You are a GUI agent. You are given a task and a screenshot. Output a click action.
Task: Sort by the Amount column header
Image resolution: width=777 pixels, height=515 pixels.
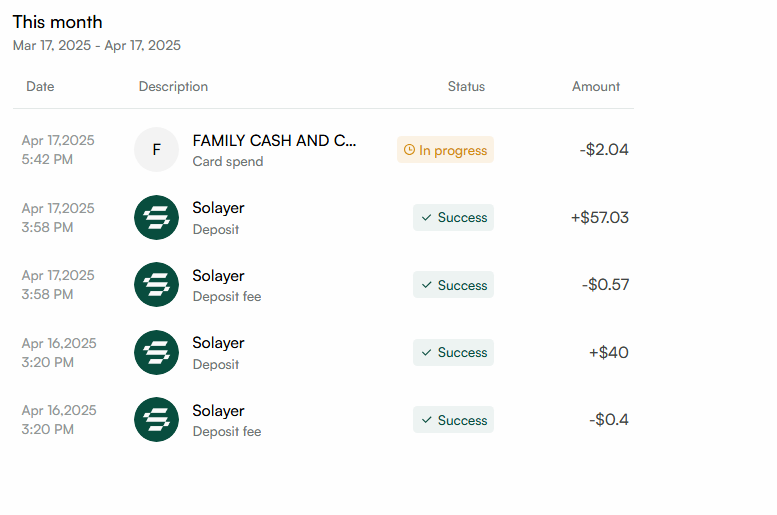pyautogui.click(x=596, y=86)
